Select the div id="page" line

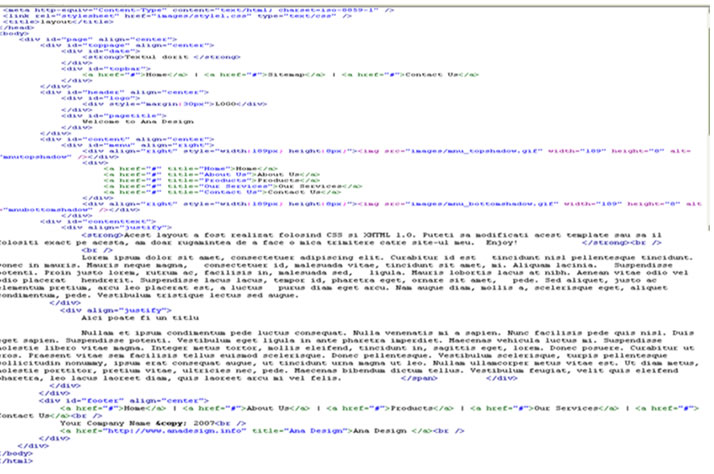point(98,39)
